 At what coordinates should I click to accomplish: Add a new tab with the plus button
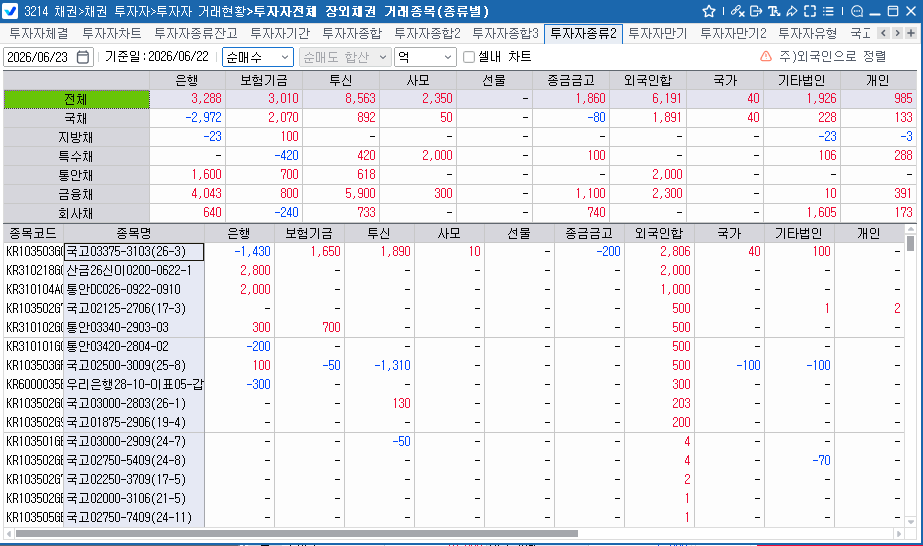coord(911,33)
